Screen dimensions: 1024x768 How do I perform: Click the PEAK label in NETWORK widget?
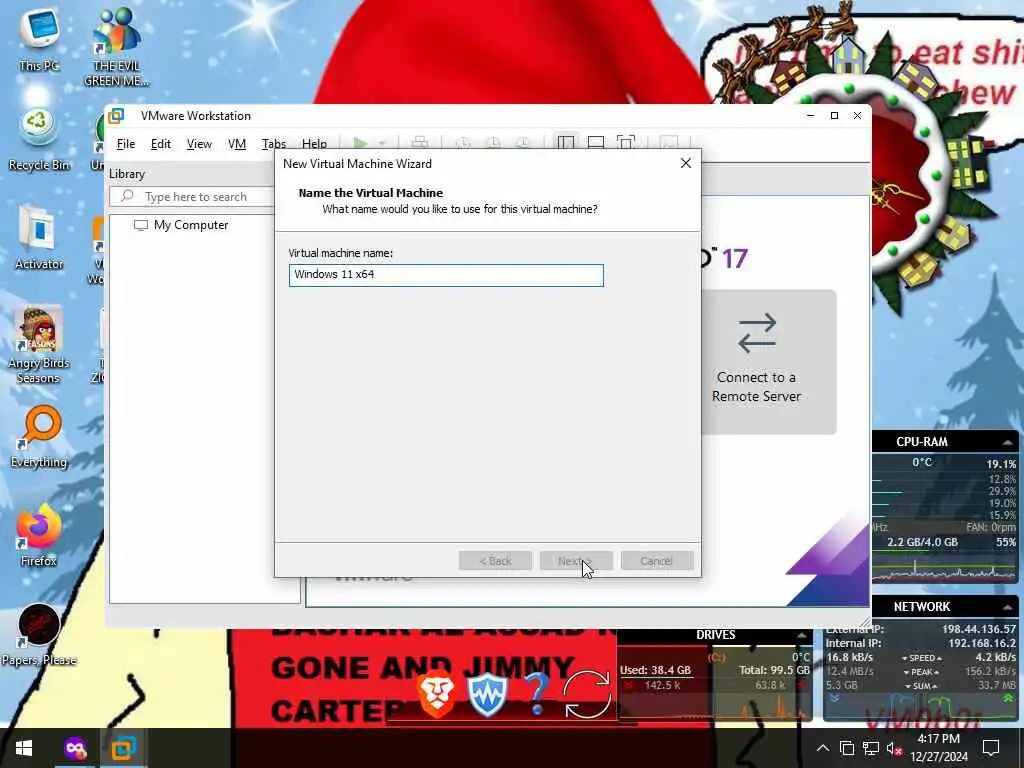[921, 672]
